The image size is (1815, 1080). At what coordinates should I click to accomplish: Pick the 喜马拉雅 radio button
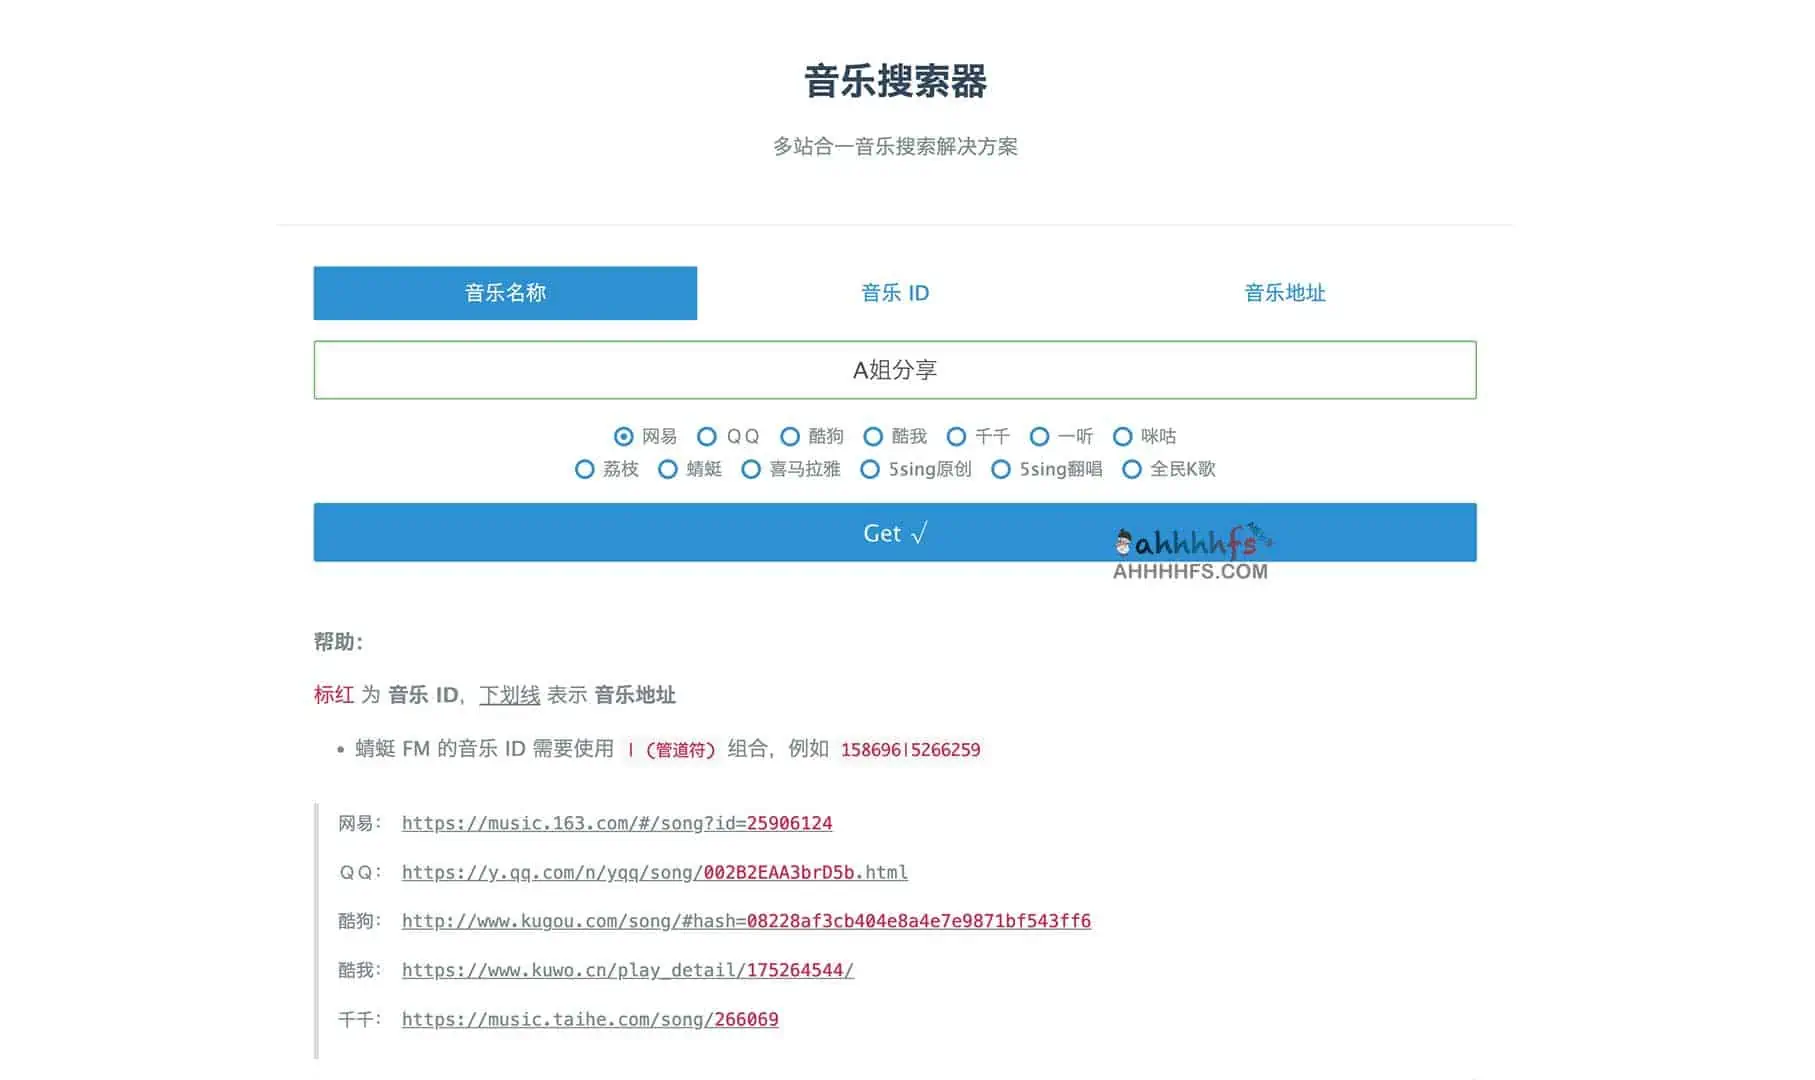click(751, 469)
